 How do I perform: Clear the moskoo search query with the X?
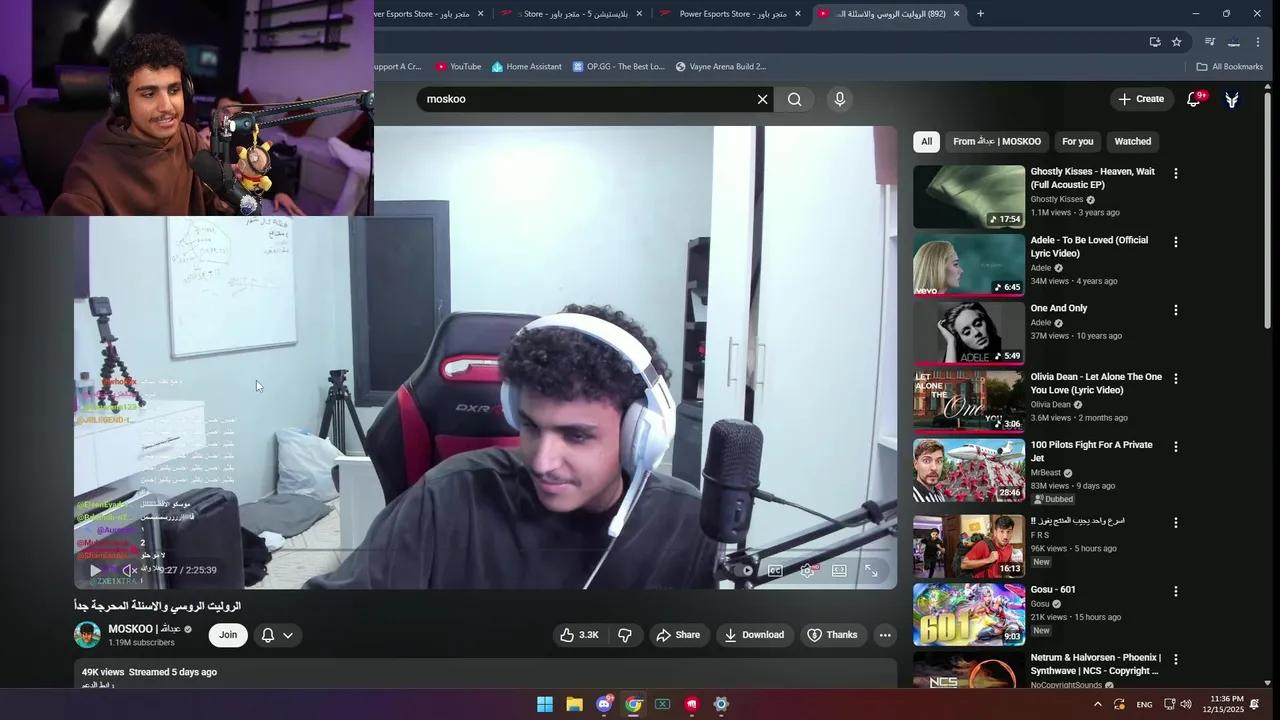tap(762, 99)
